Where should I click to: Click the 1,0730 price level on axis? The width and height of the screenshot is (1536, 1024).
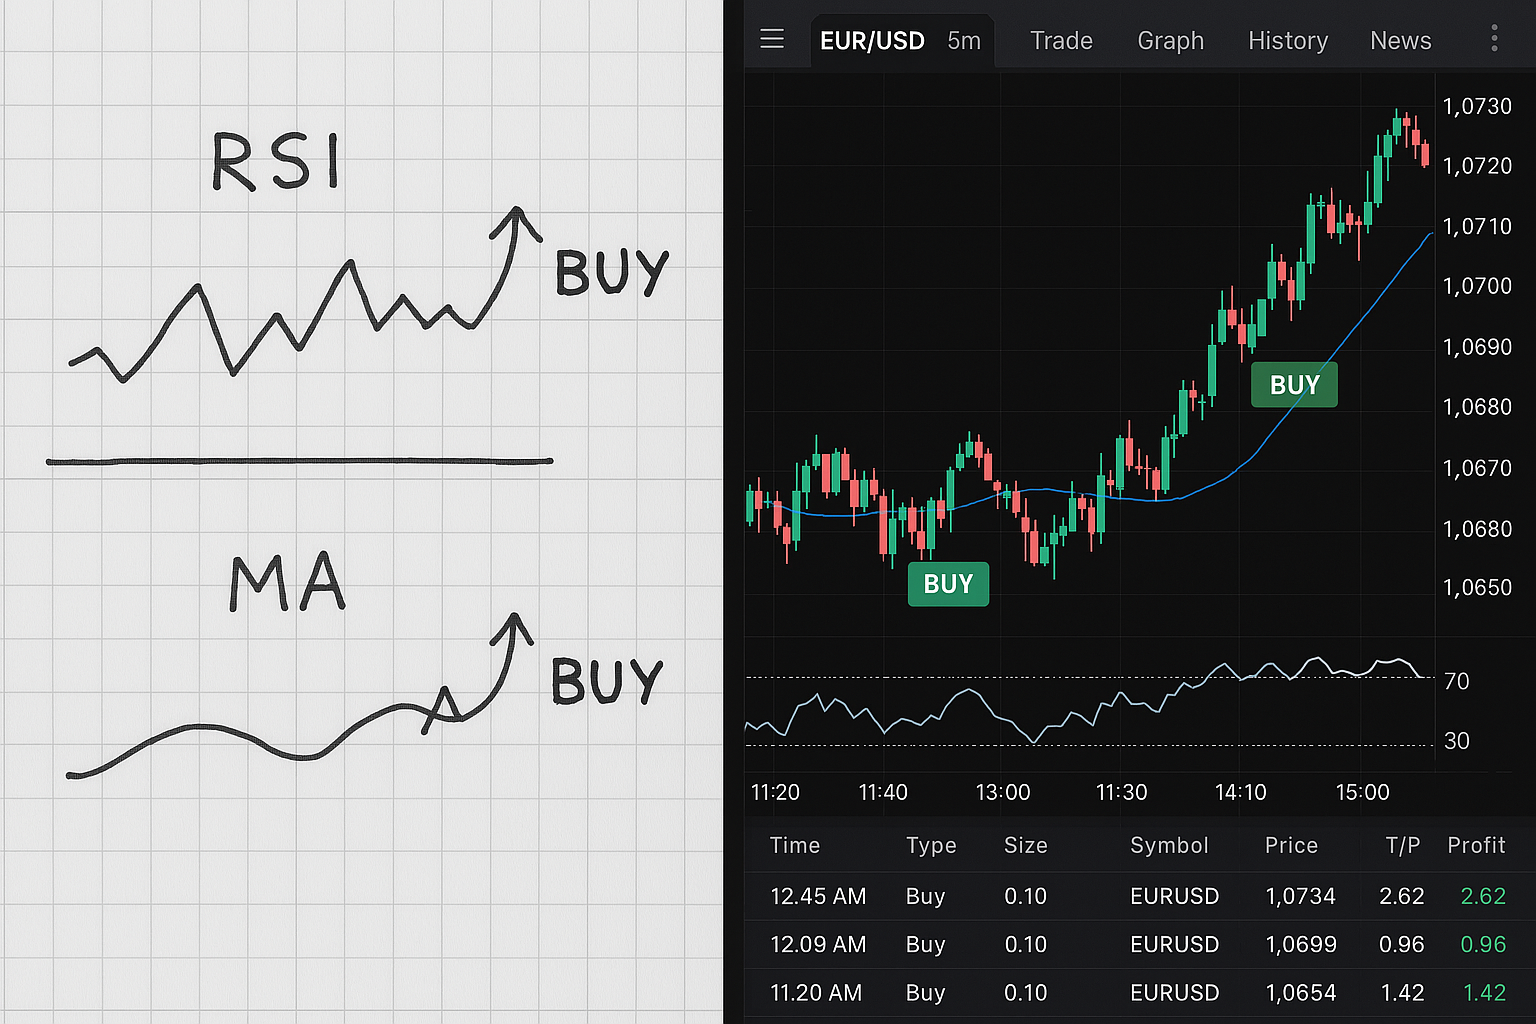pyautogui.click(x=1478, y=106)
